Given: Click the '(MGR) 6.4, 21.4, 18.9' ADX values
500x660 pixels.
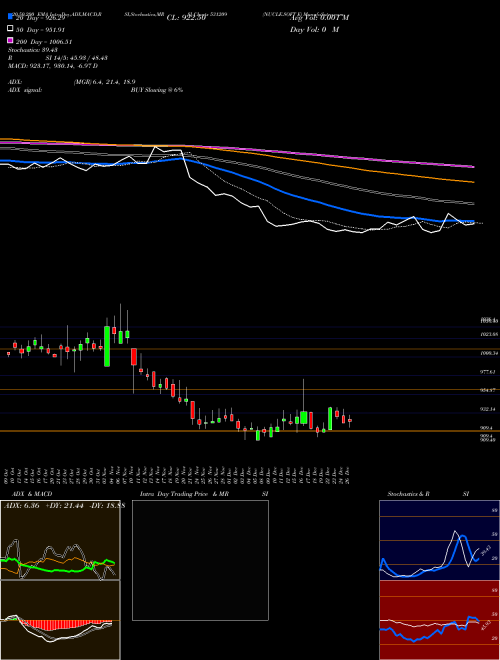Looking at the screenshot, I should (104, 82).
